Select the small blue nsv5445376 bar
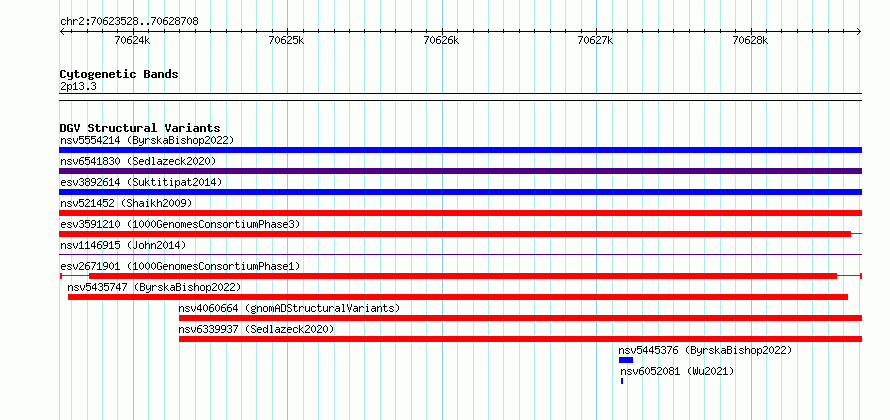Screen dimensions: 890x420 point(625,360)
